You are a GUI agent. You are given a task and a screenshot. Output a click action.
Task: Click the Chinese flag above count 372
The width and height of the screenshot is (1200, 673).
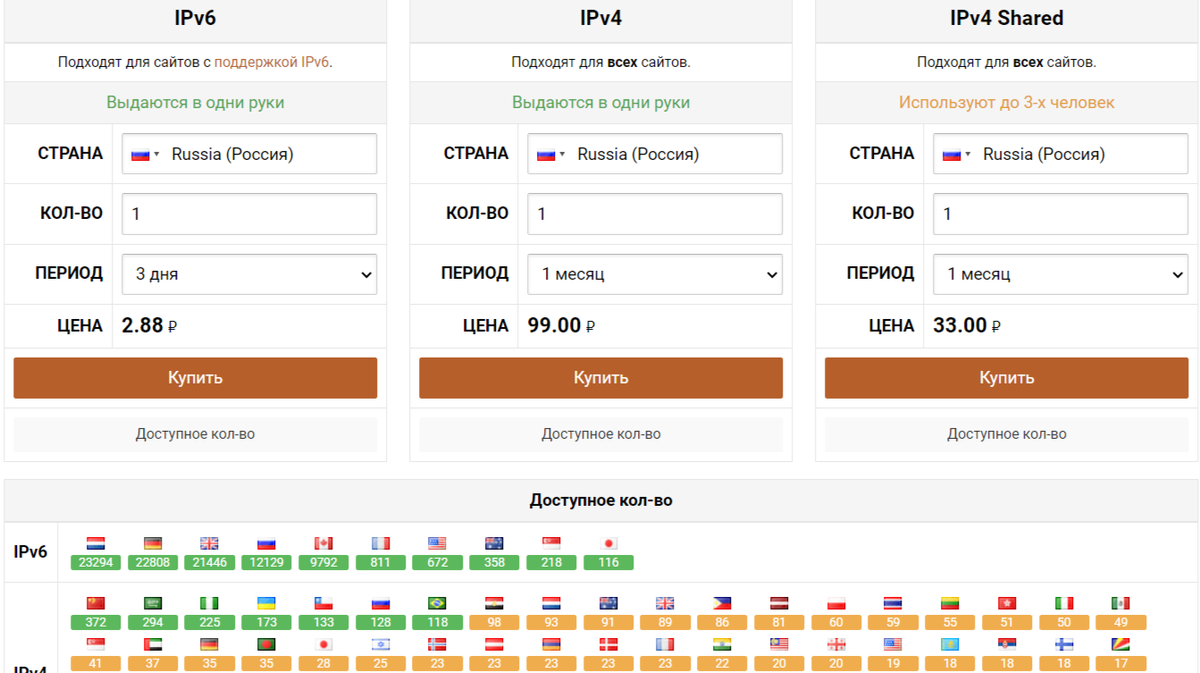(x=96, y=604)
